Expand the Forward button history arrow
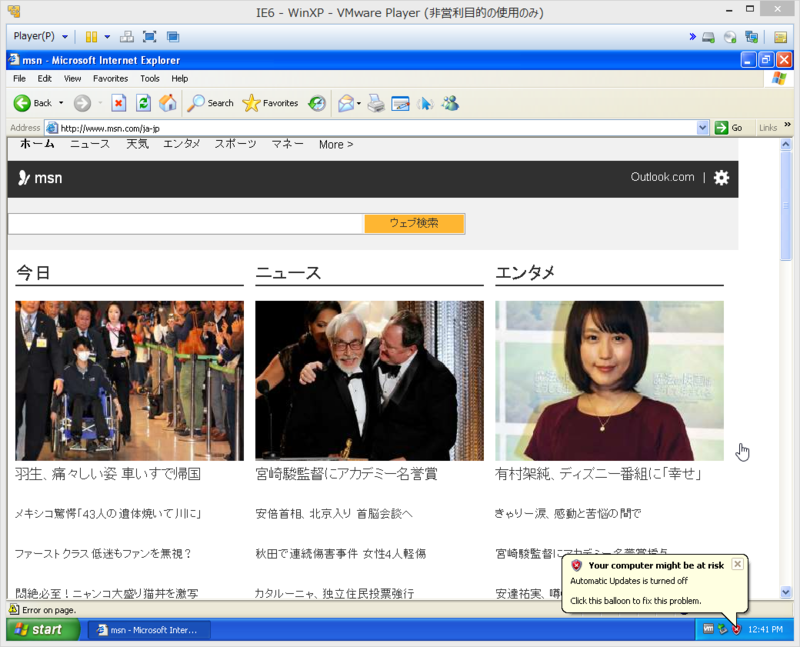 [x=100, y=103]
